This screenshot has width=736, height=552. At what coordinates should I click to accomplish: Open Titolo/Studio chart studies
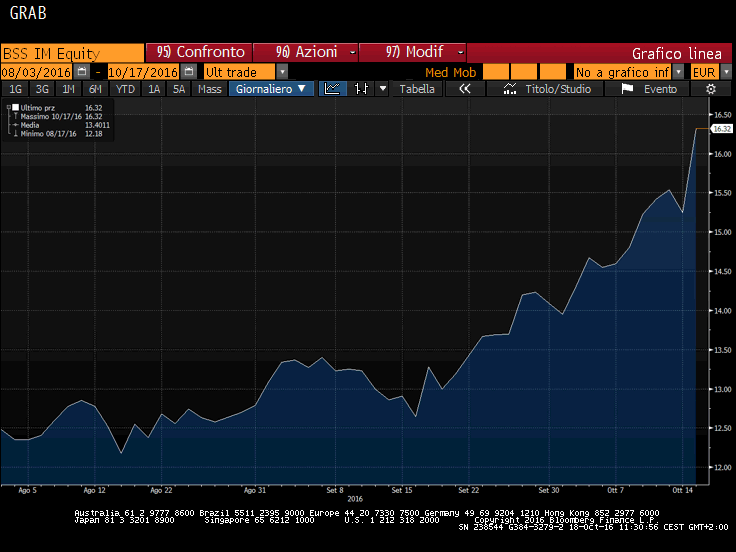click(x=546, y=89)
